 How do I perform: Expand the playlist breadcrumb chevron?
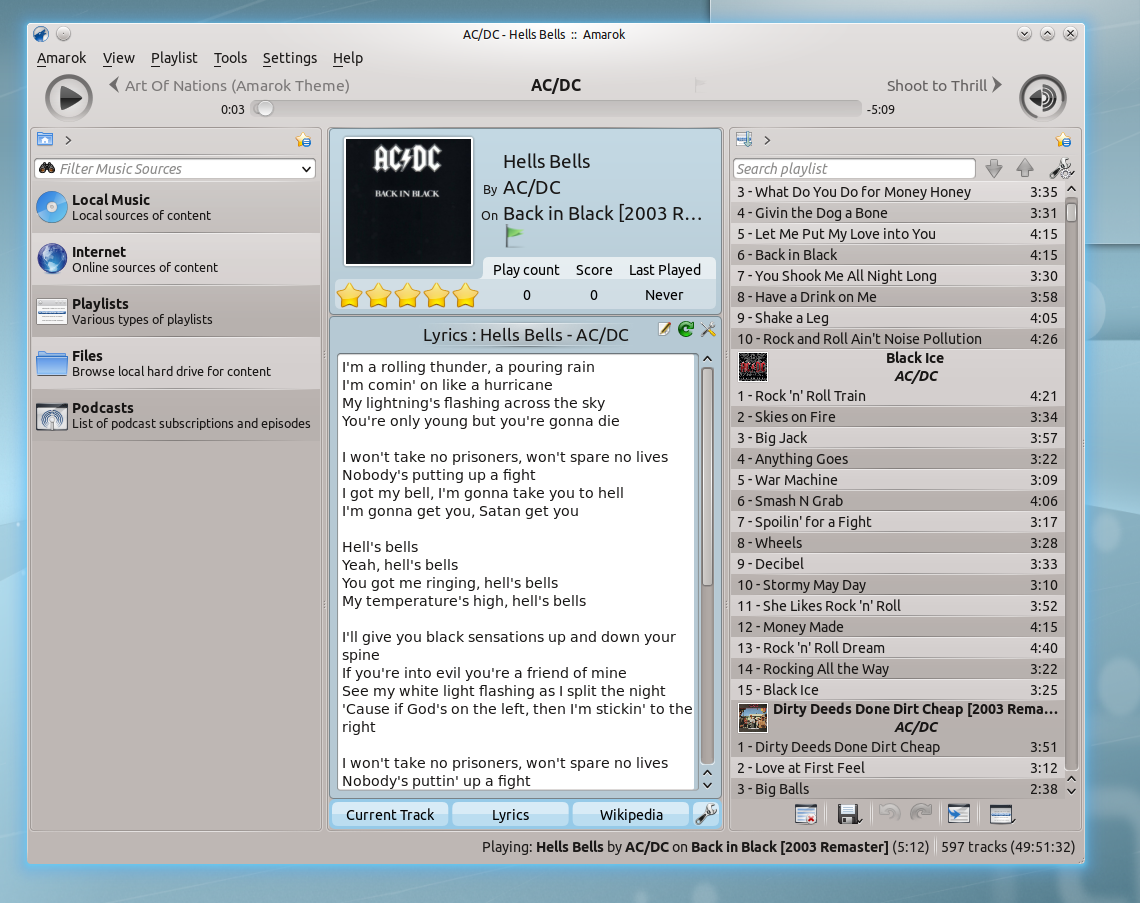[x=767, y=140]
